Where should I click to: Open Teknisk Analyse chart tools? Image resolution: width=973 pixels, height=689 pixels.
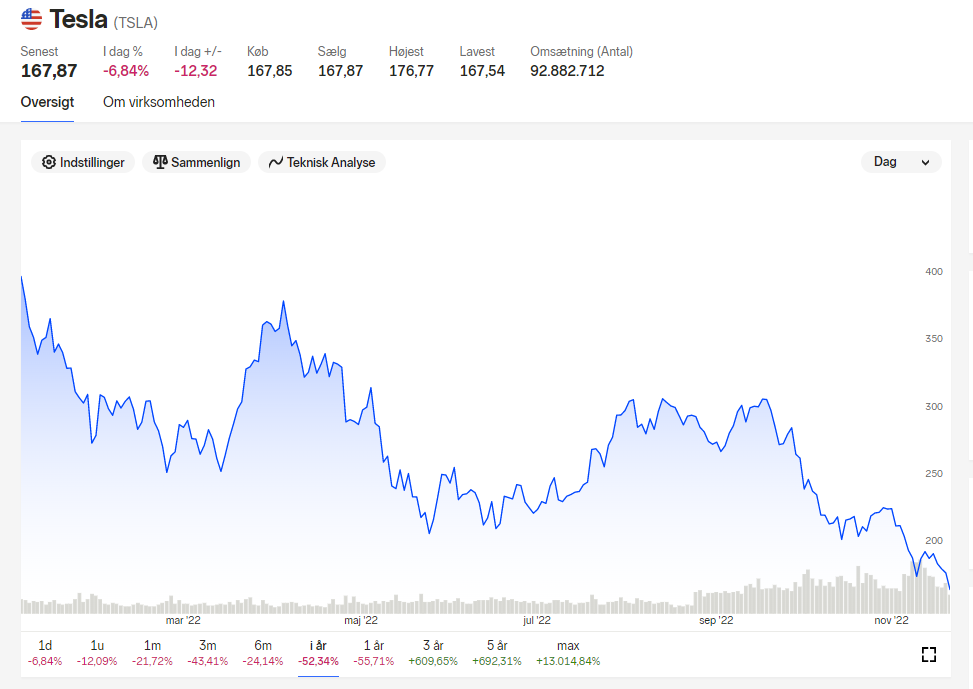click(321, 162)
